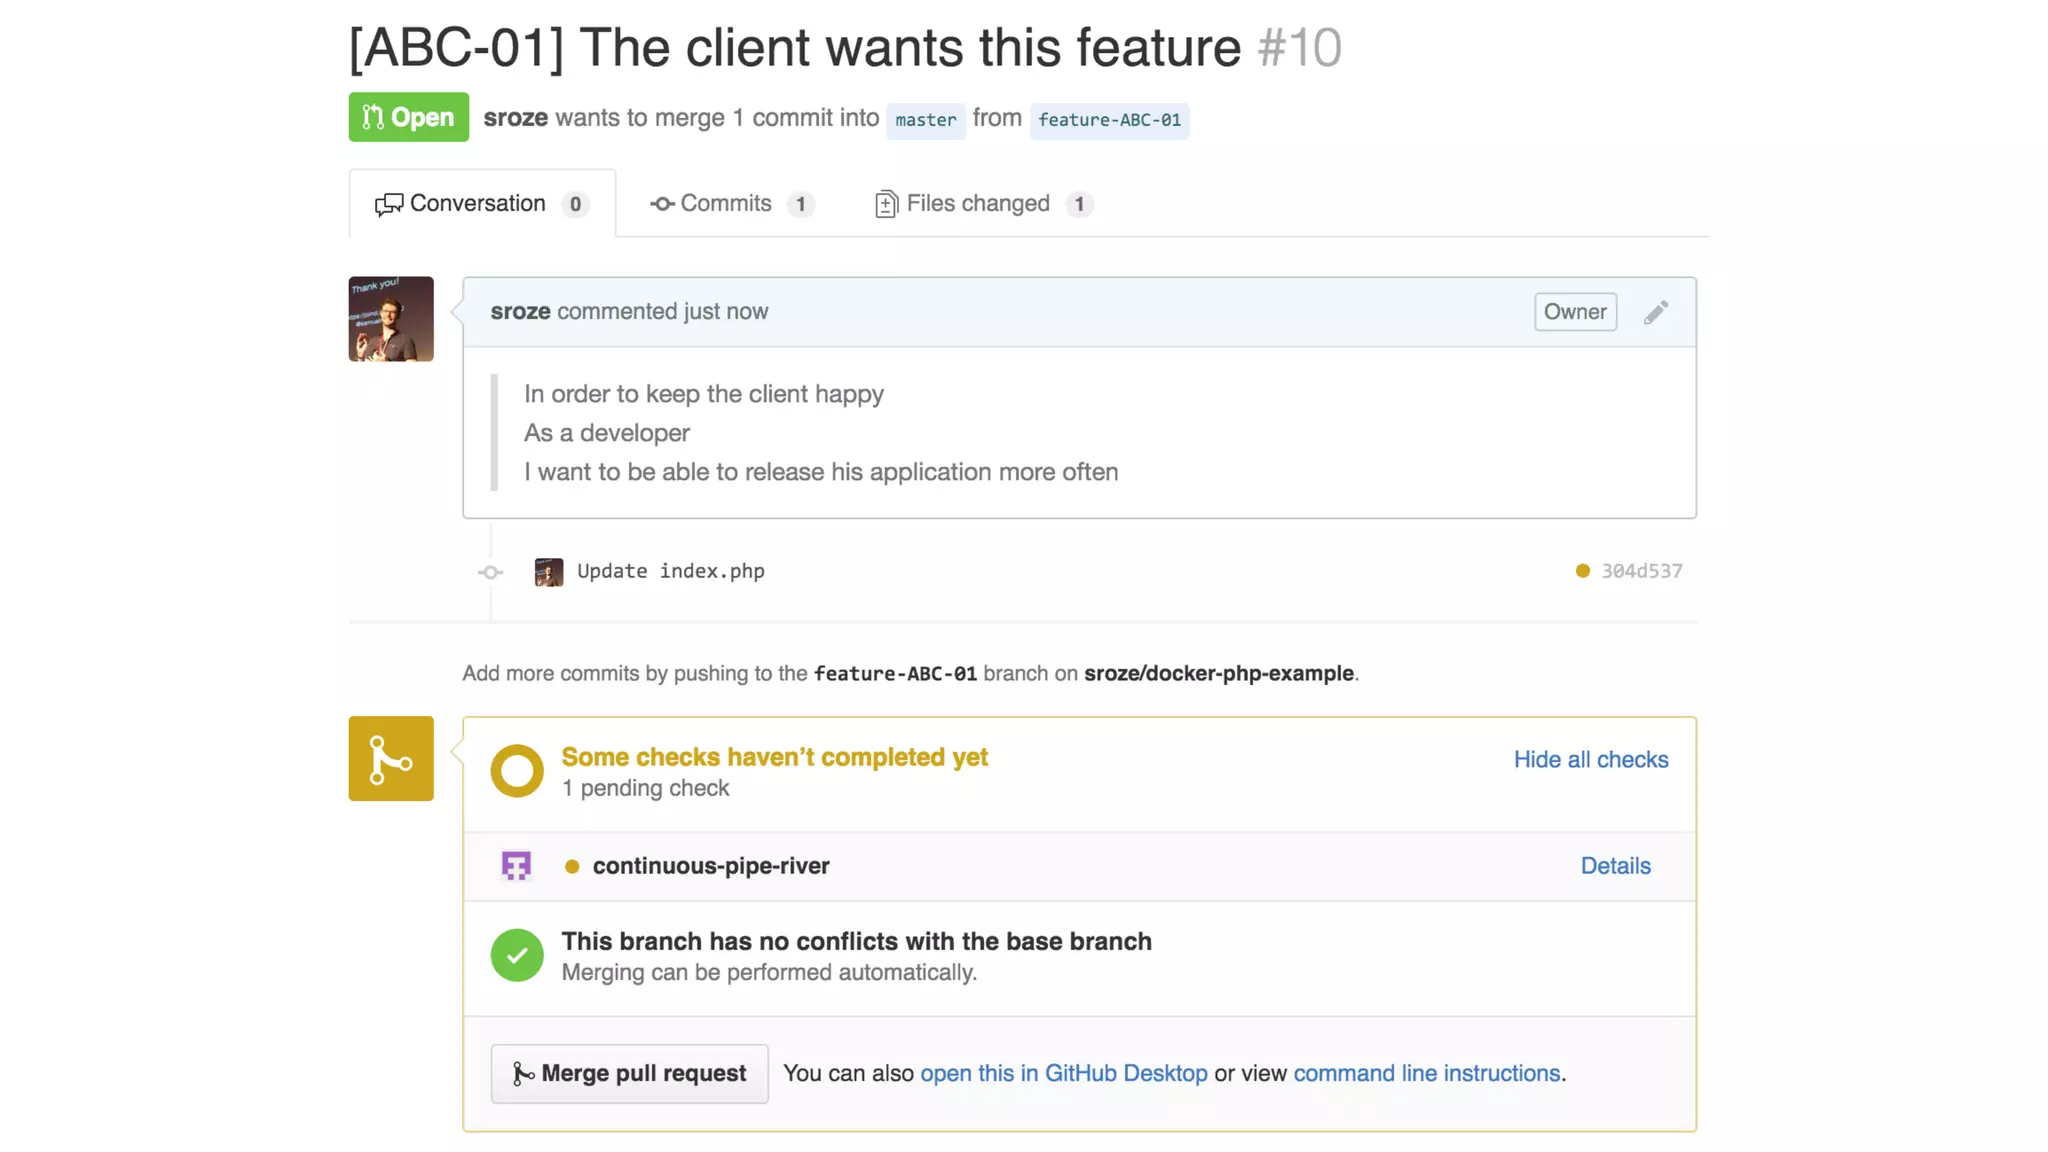Click open this in GitHub Desktop link
The image size is (2048, 1152).
[1063, 1073]
